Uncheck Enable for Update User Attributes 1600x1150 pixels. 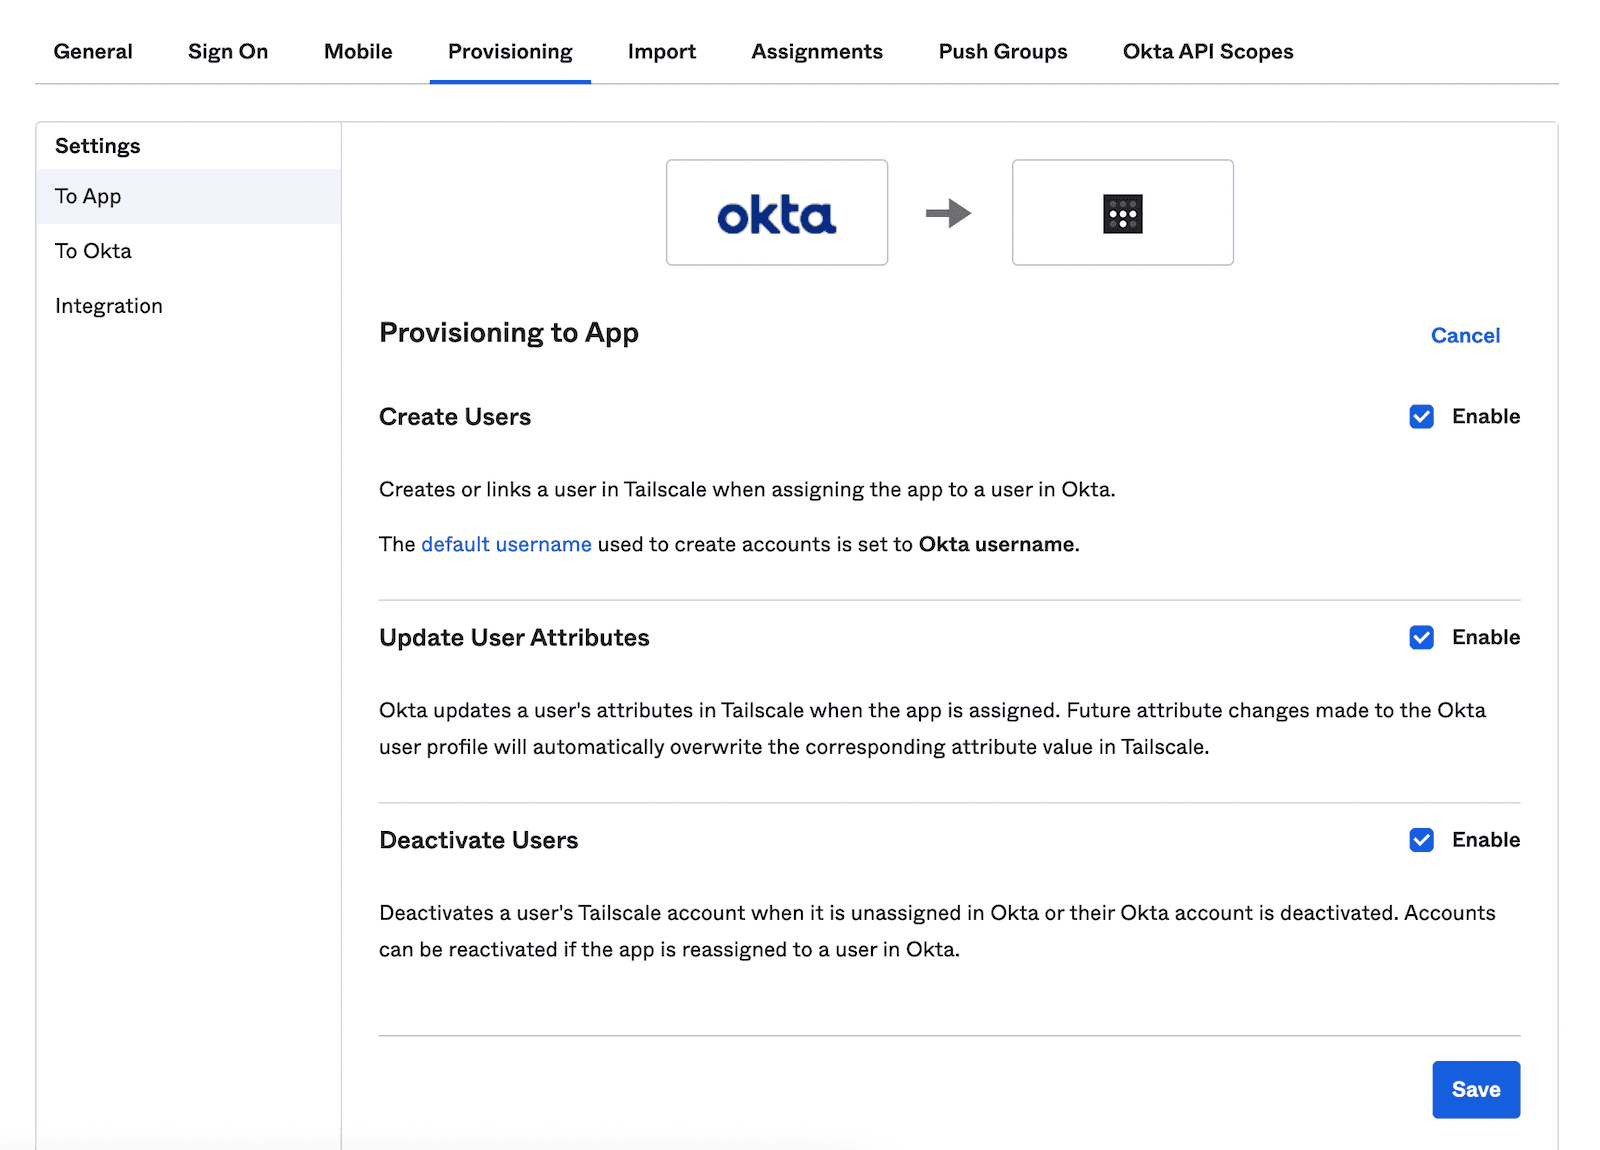[x=1421, y=637]
